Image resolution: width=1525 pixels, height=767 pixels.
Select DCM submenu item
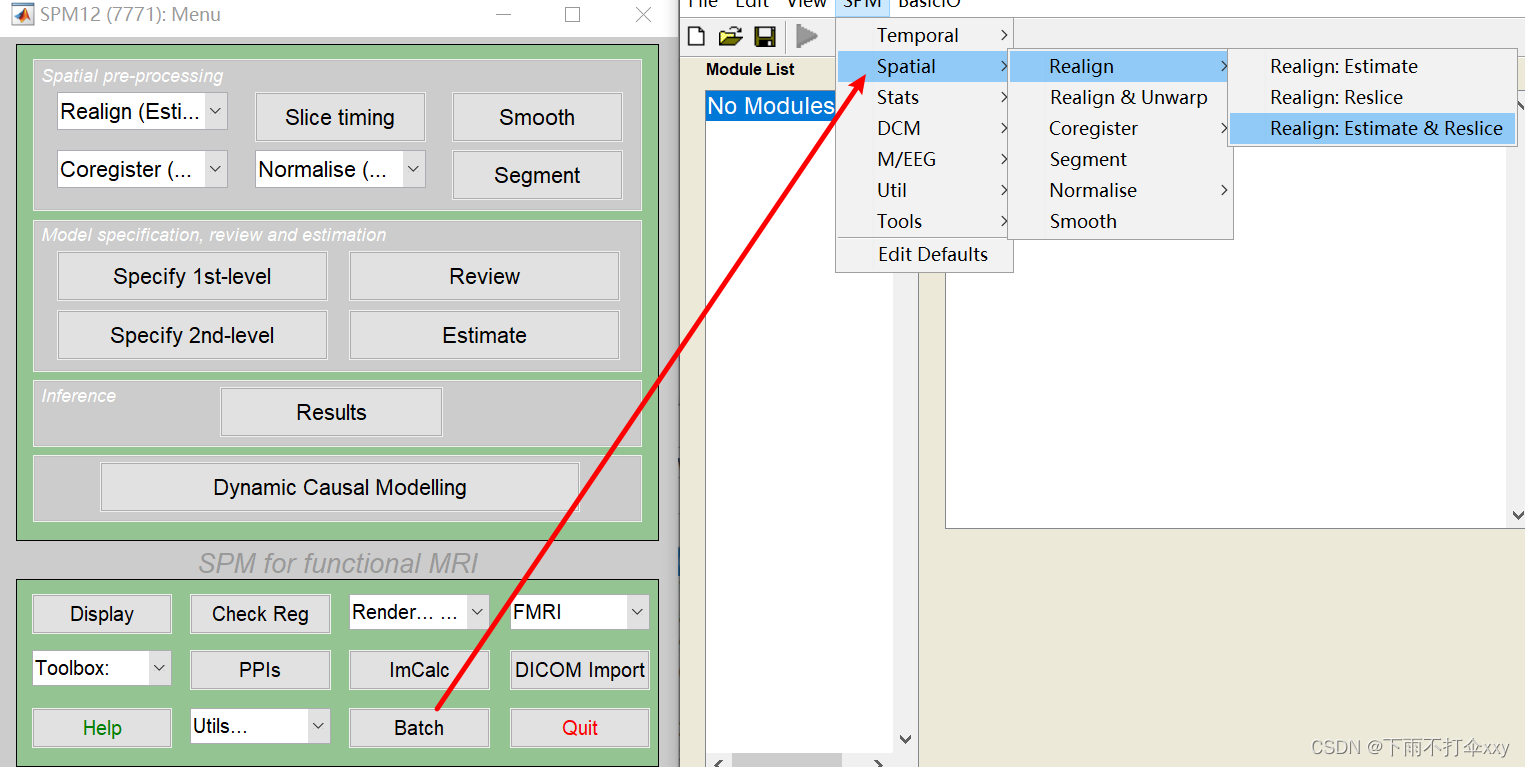[924, 128]
